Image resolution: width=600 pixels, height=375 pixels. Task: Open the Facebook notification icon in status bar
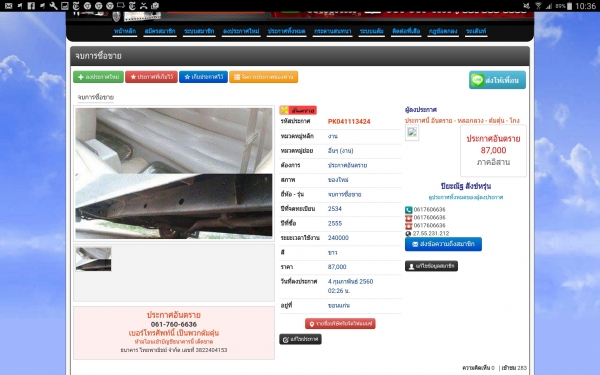coord(31,5)
